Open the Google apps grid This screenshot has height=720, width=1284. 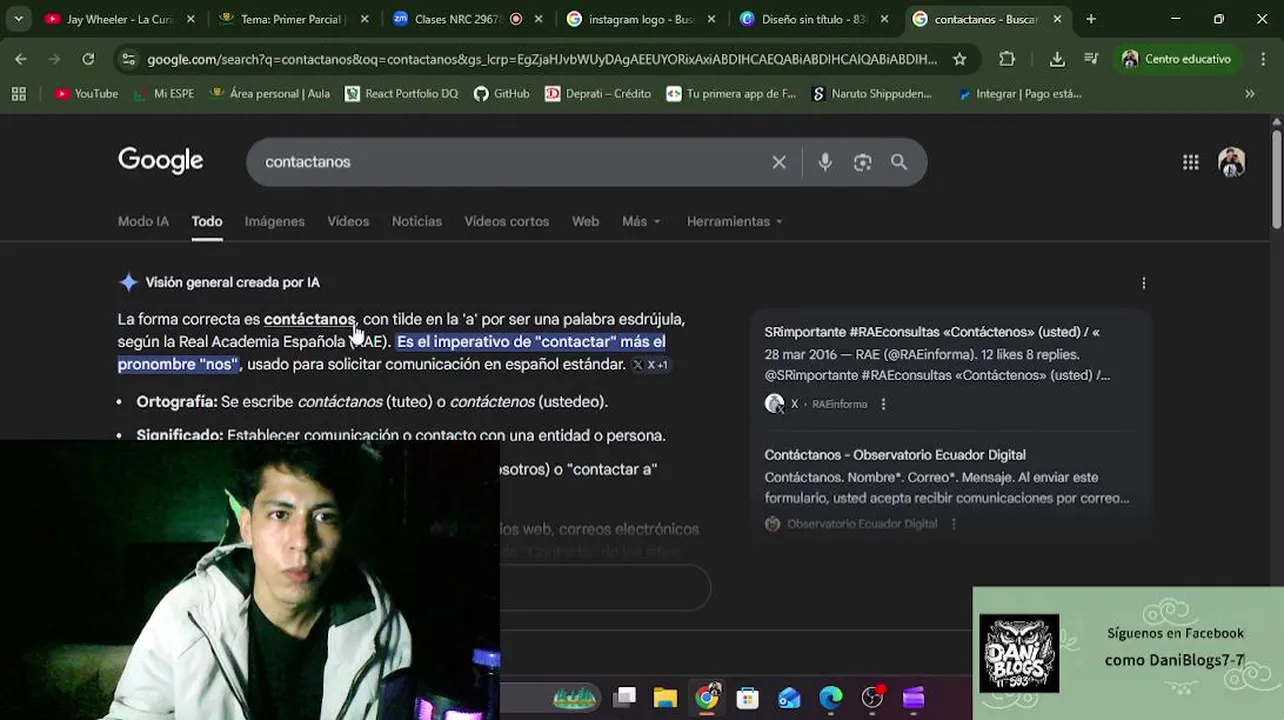[1190, 162]
